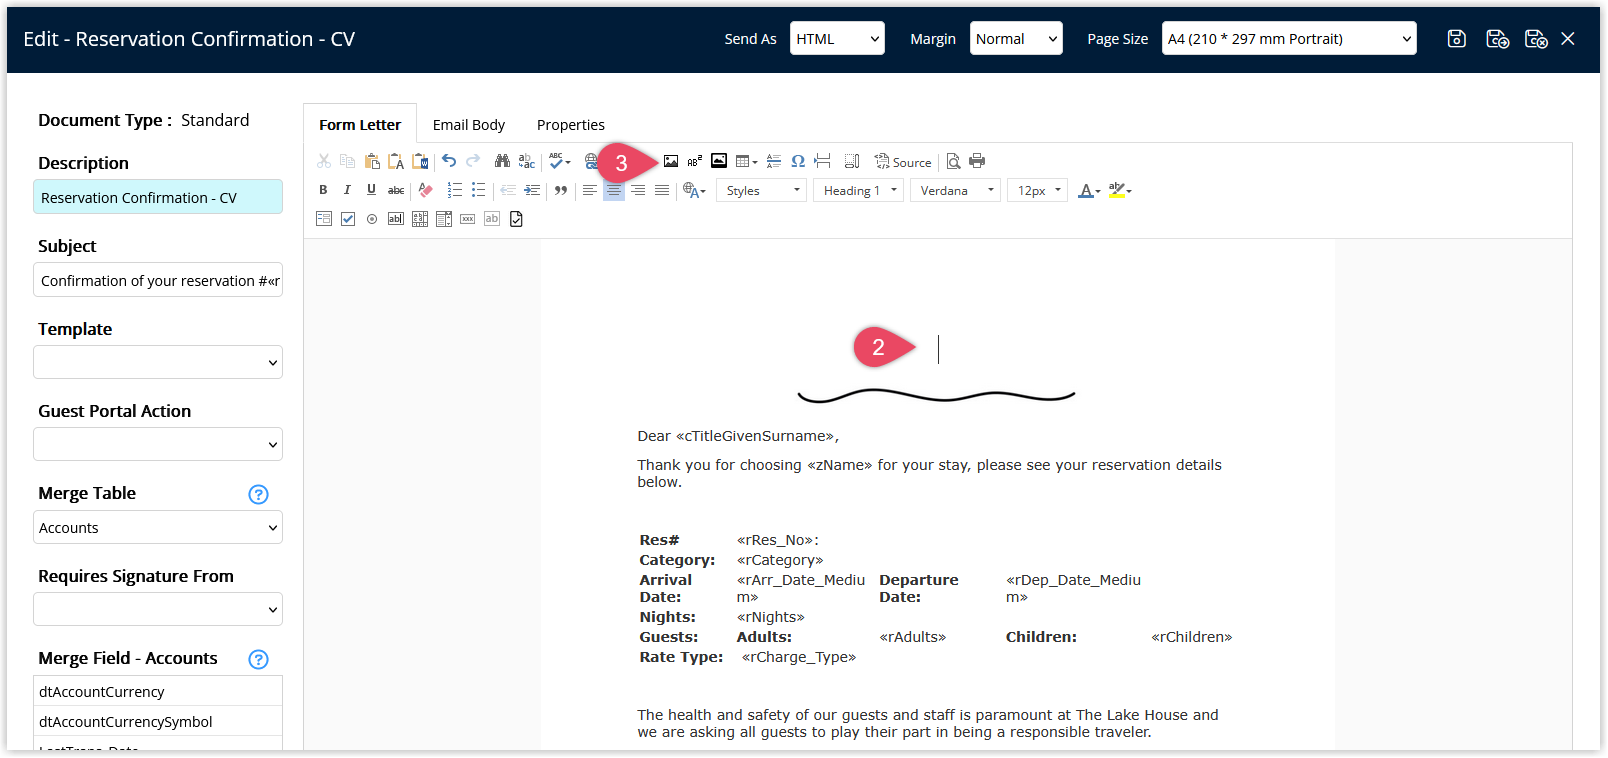Switch to the Email Body tab
The image size is (1608, 758).
pyautogui.click(x=469, y=125)
